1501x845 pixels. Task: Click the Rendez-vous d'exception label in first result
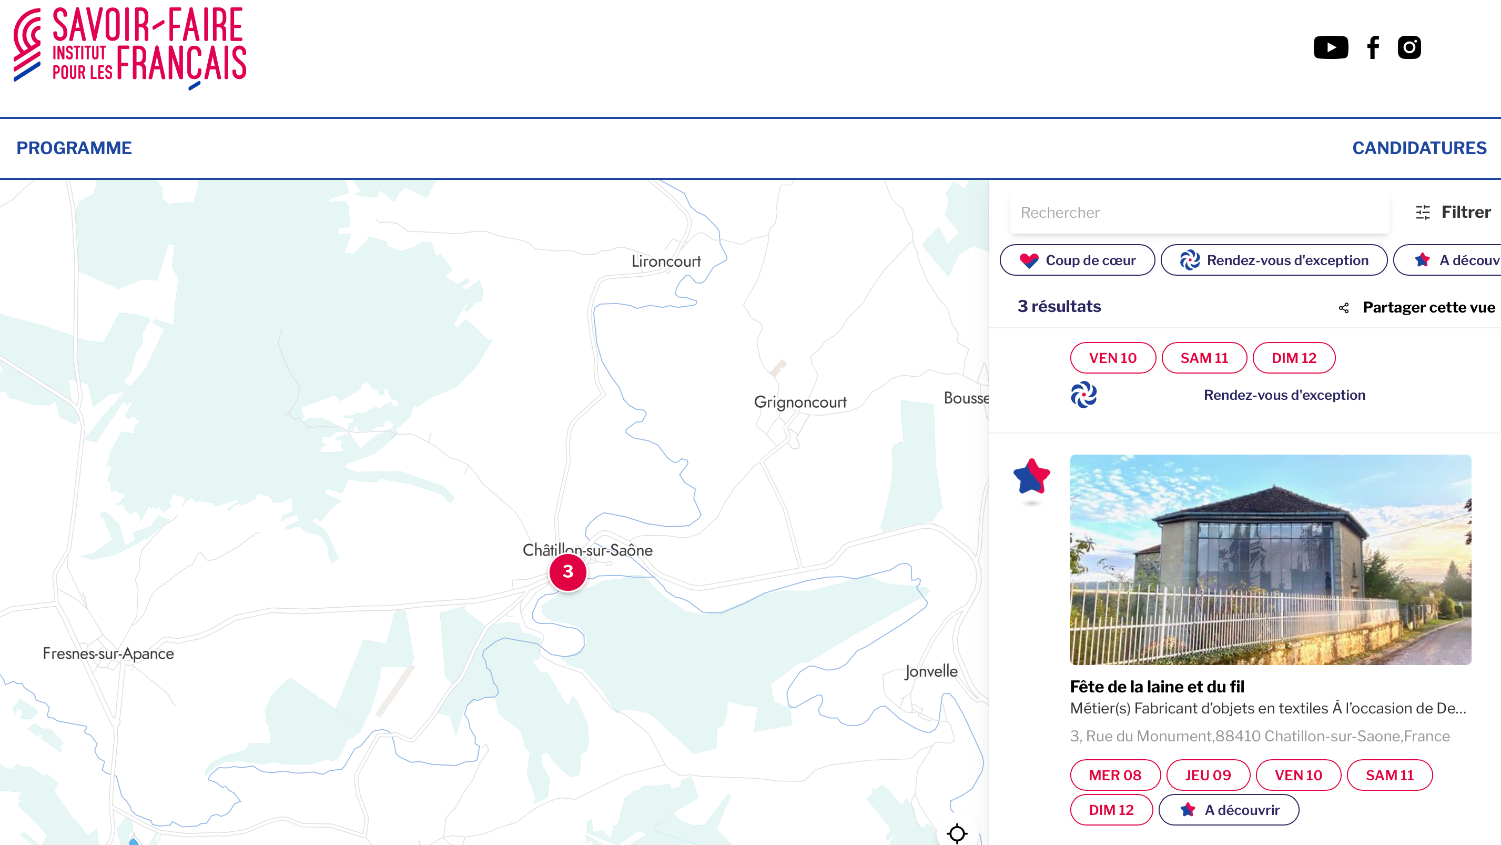[x=1285, y=395]
